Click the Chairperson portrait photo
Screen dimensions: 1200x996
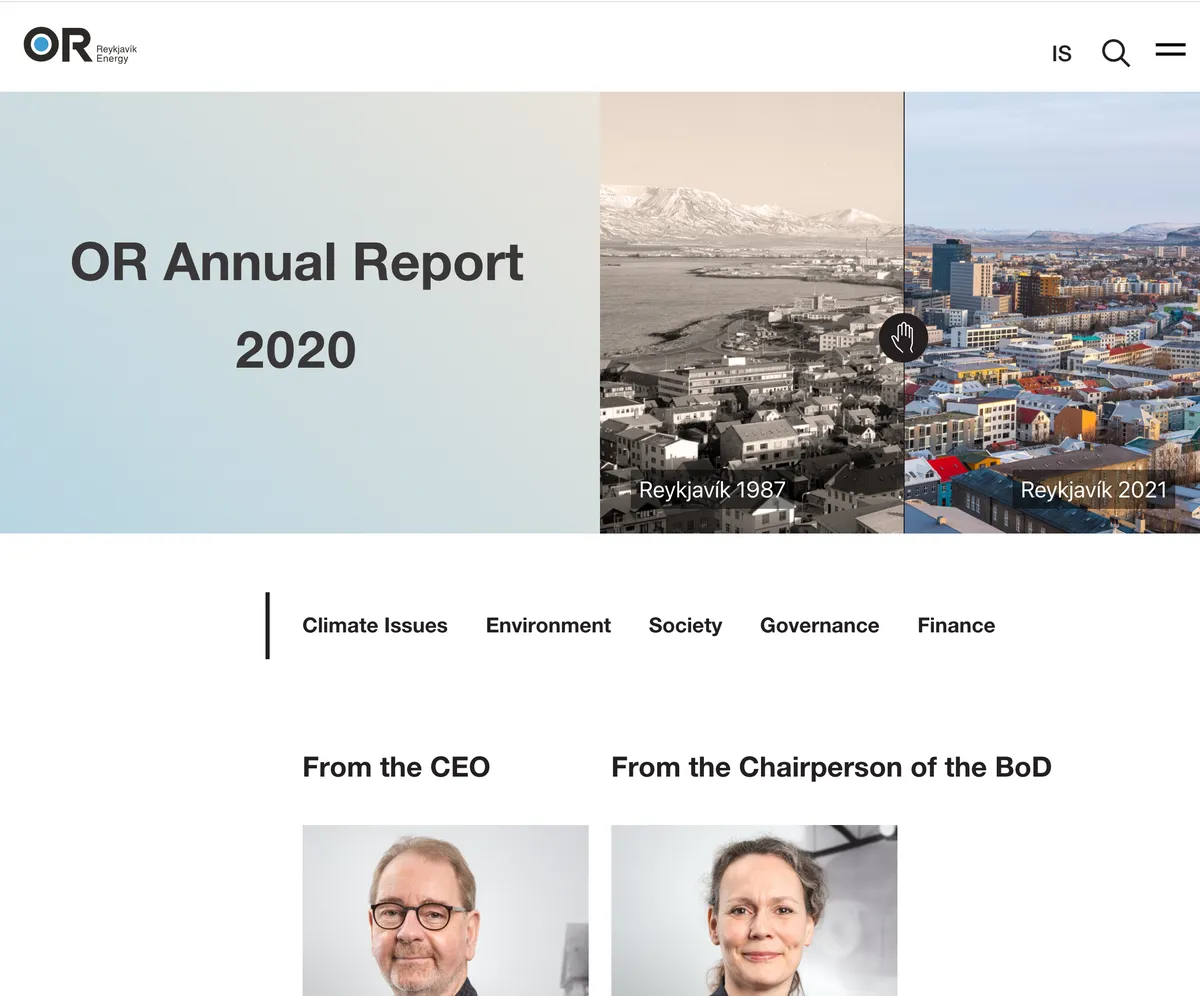[x=754, y=910]
